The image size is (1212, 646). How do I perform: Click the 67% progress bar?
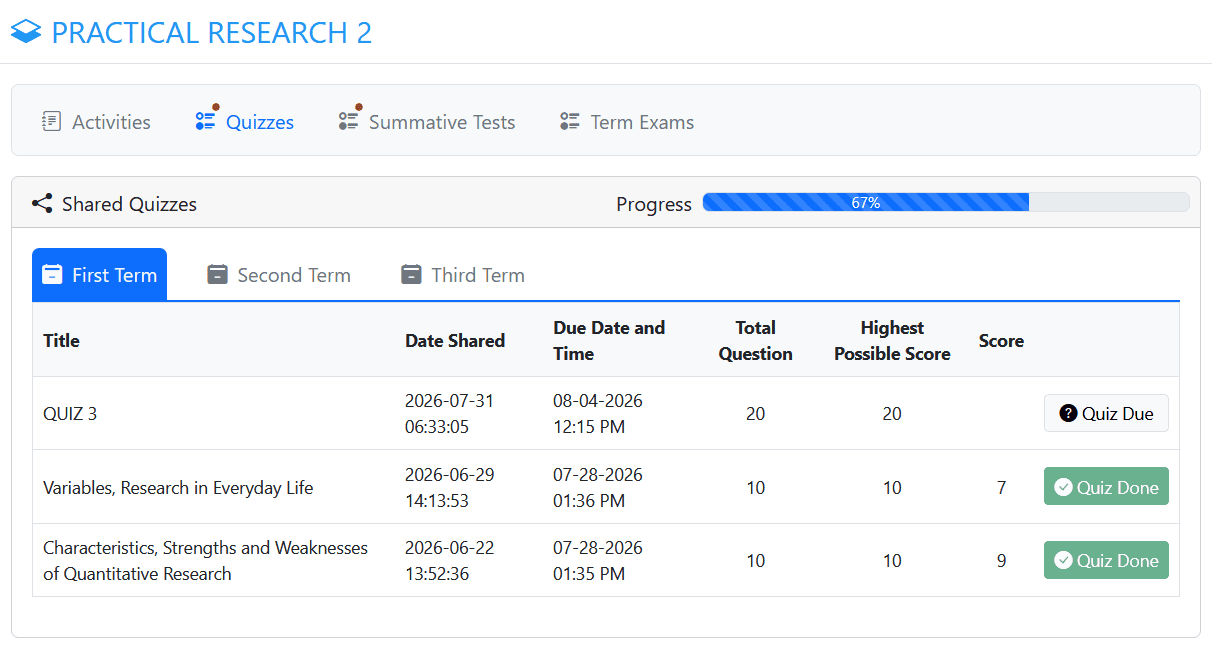point(946,202)
